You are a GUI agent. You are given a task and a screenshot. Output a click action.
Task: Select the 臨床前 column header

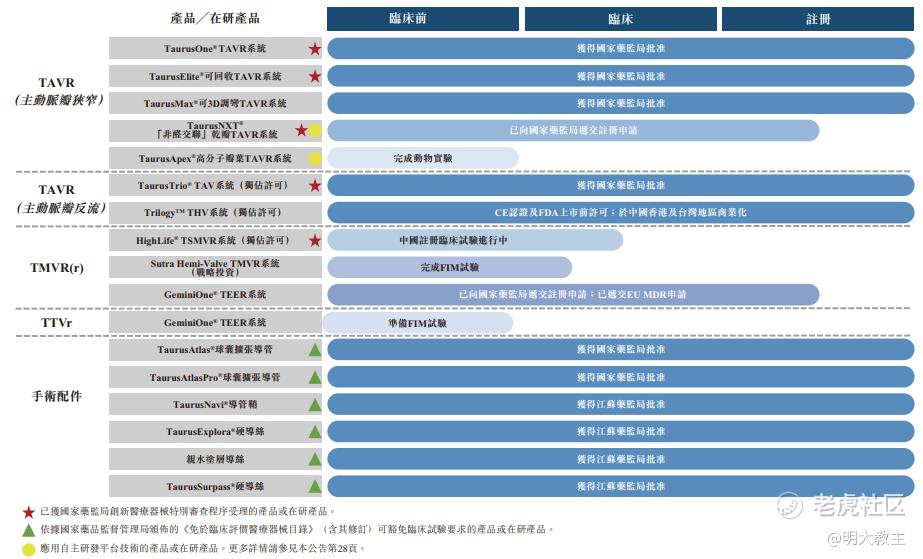423,19
